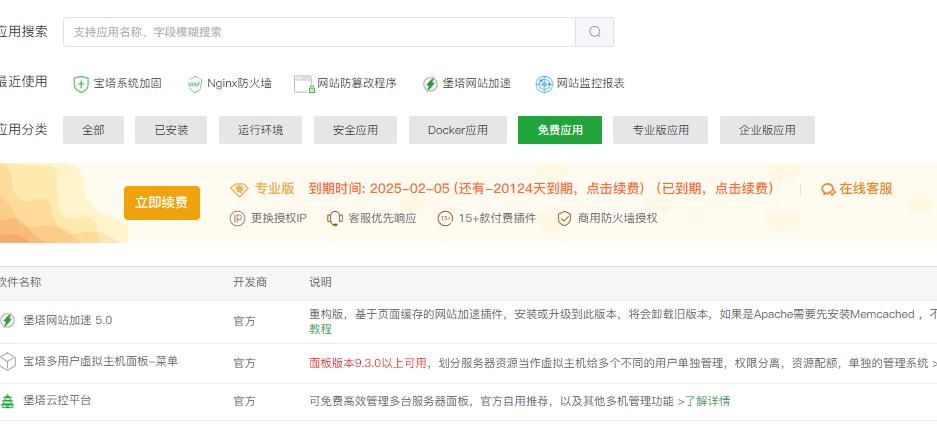Viewport: 937px width, 425px height.
Task: Select the 已安装 category tab
Action: [x=171, y=130]
